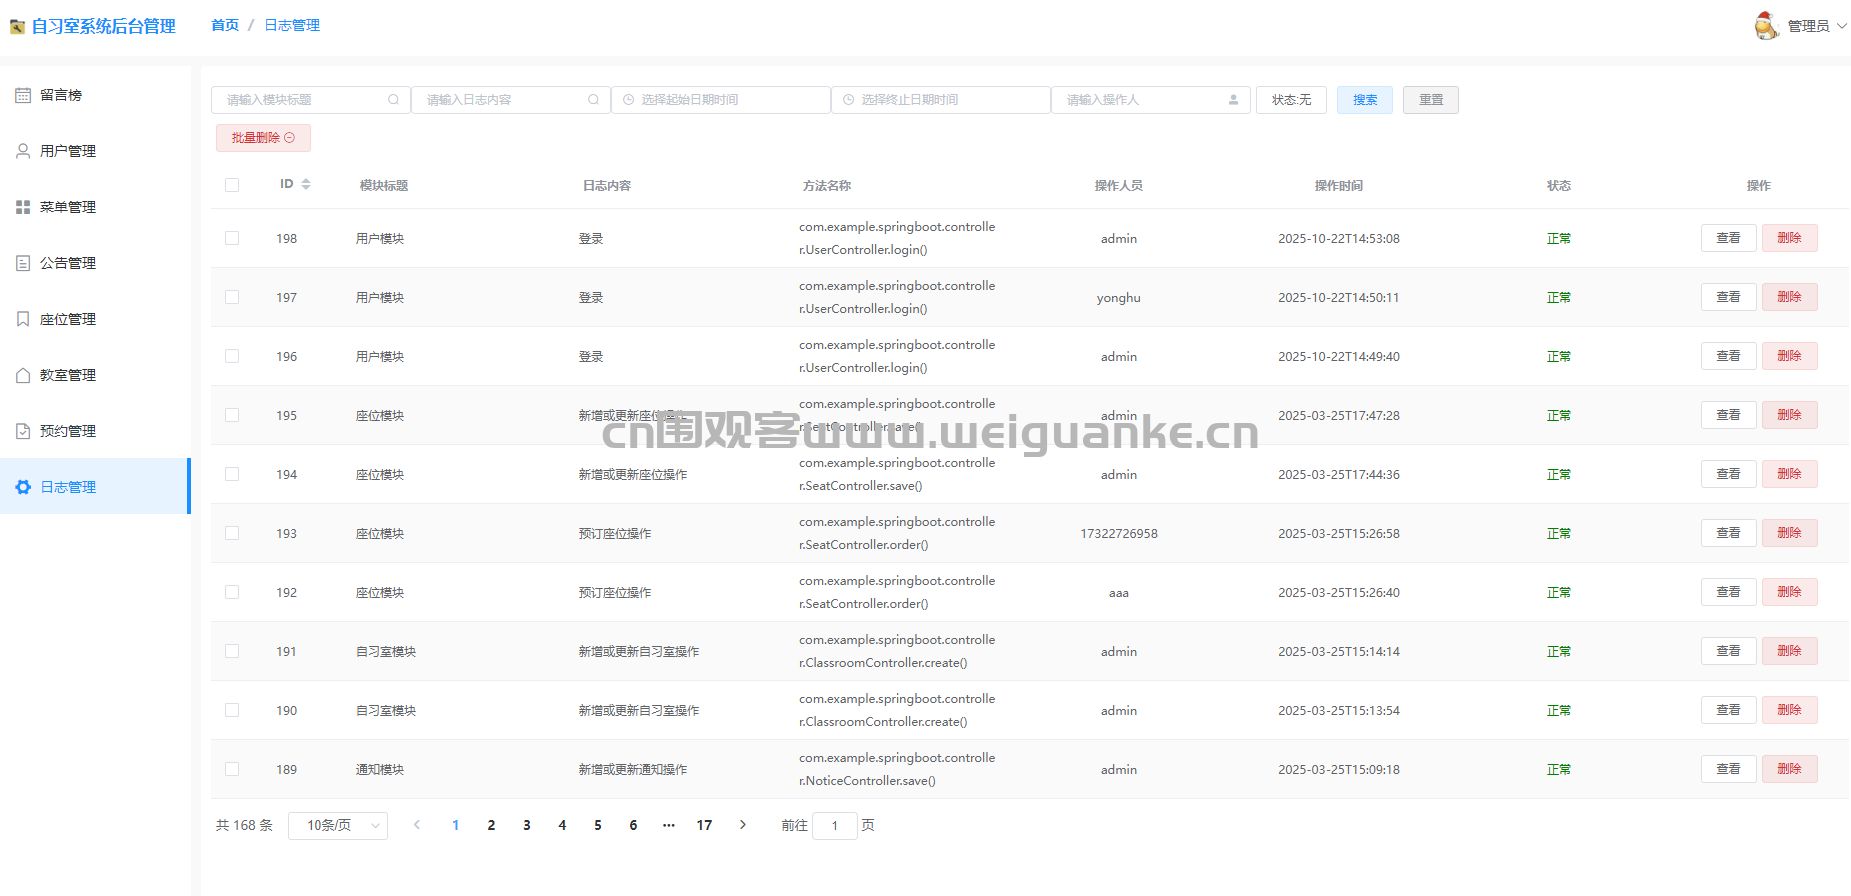
Task: Click the 搜索 search button
Action: [x=1364, y=100]
